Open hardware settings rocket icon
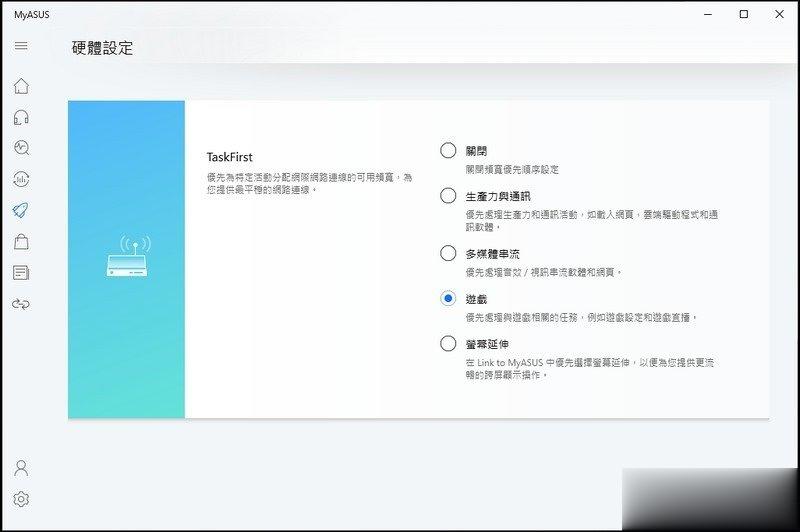This screenshot has height=532, width=800. coord(20,210)
